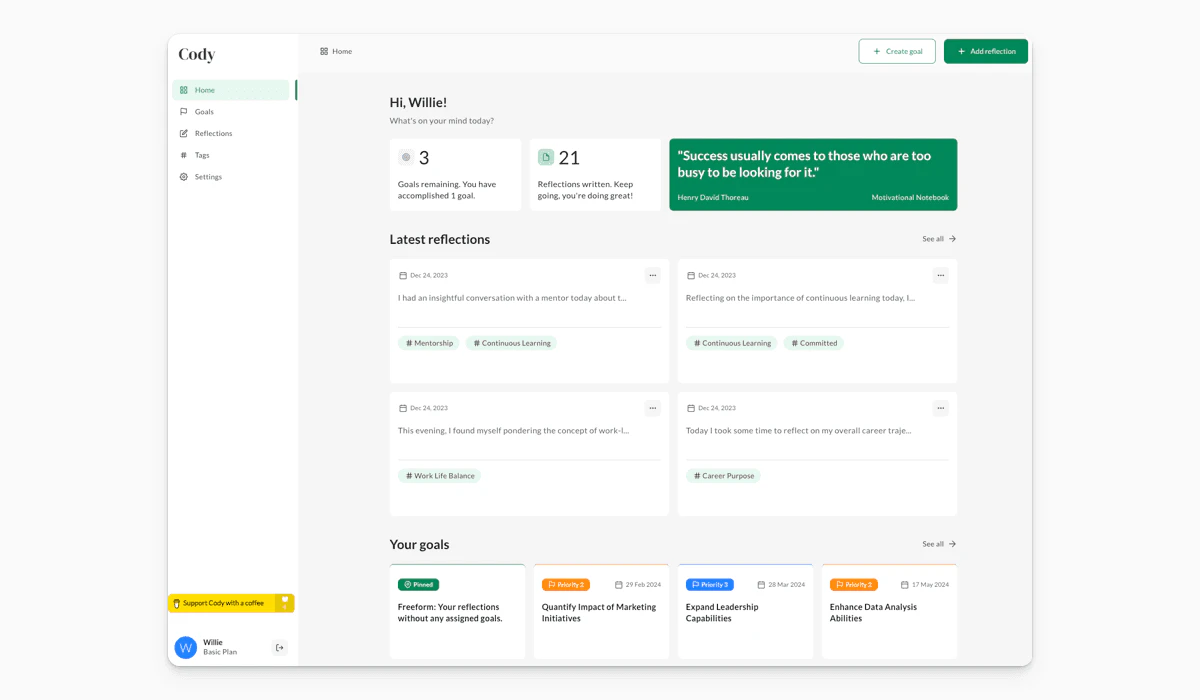Open options menu on the Career Purpose reflection
The image size is (1200, 700).
(940, 408)
